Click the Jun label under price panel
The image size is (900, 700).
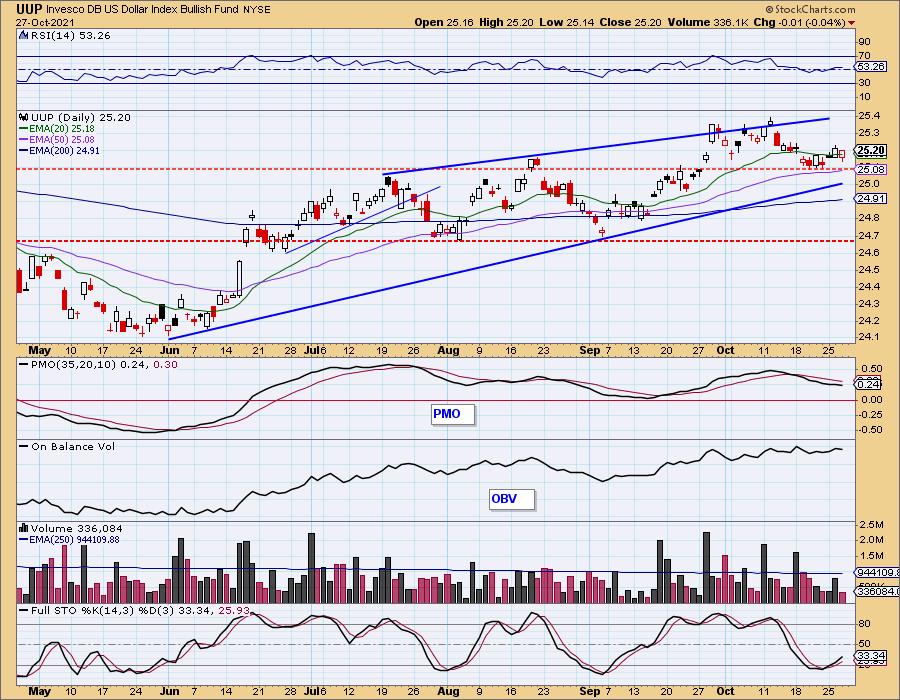click(169, 350)
